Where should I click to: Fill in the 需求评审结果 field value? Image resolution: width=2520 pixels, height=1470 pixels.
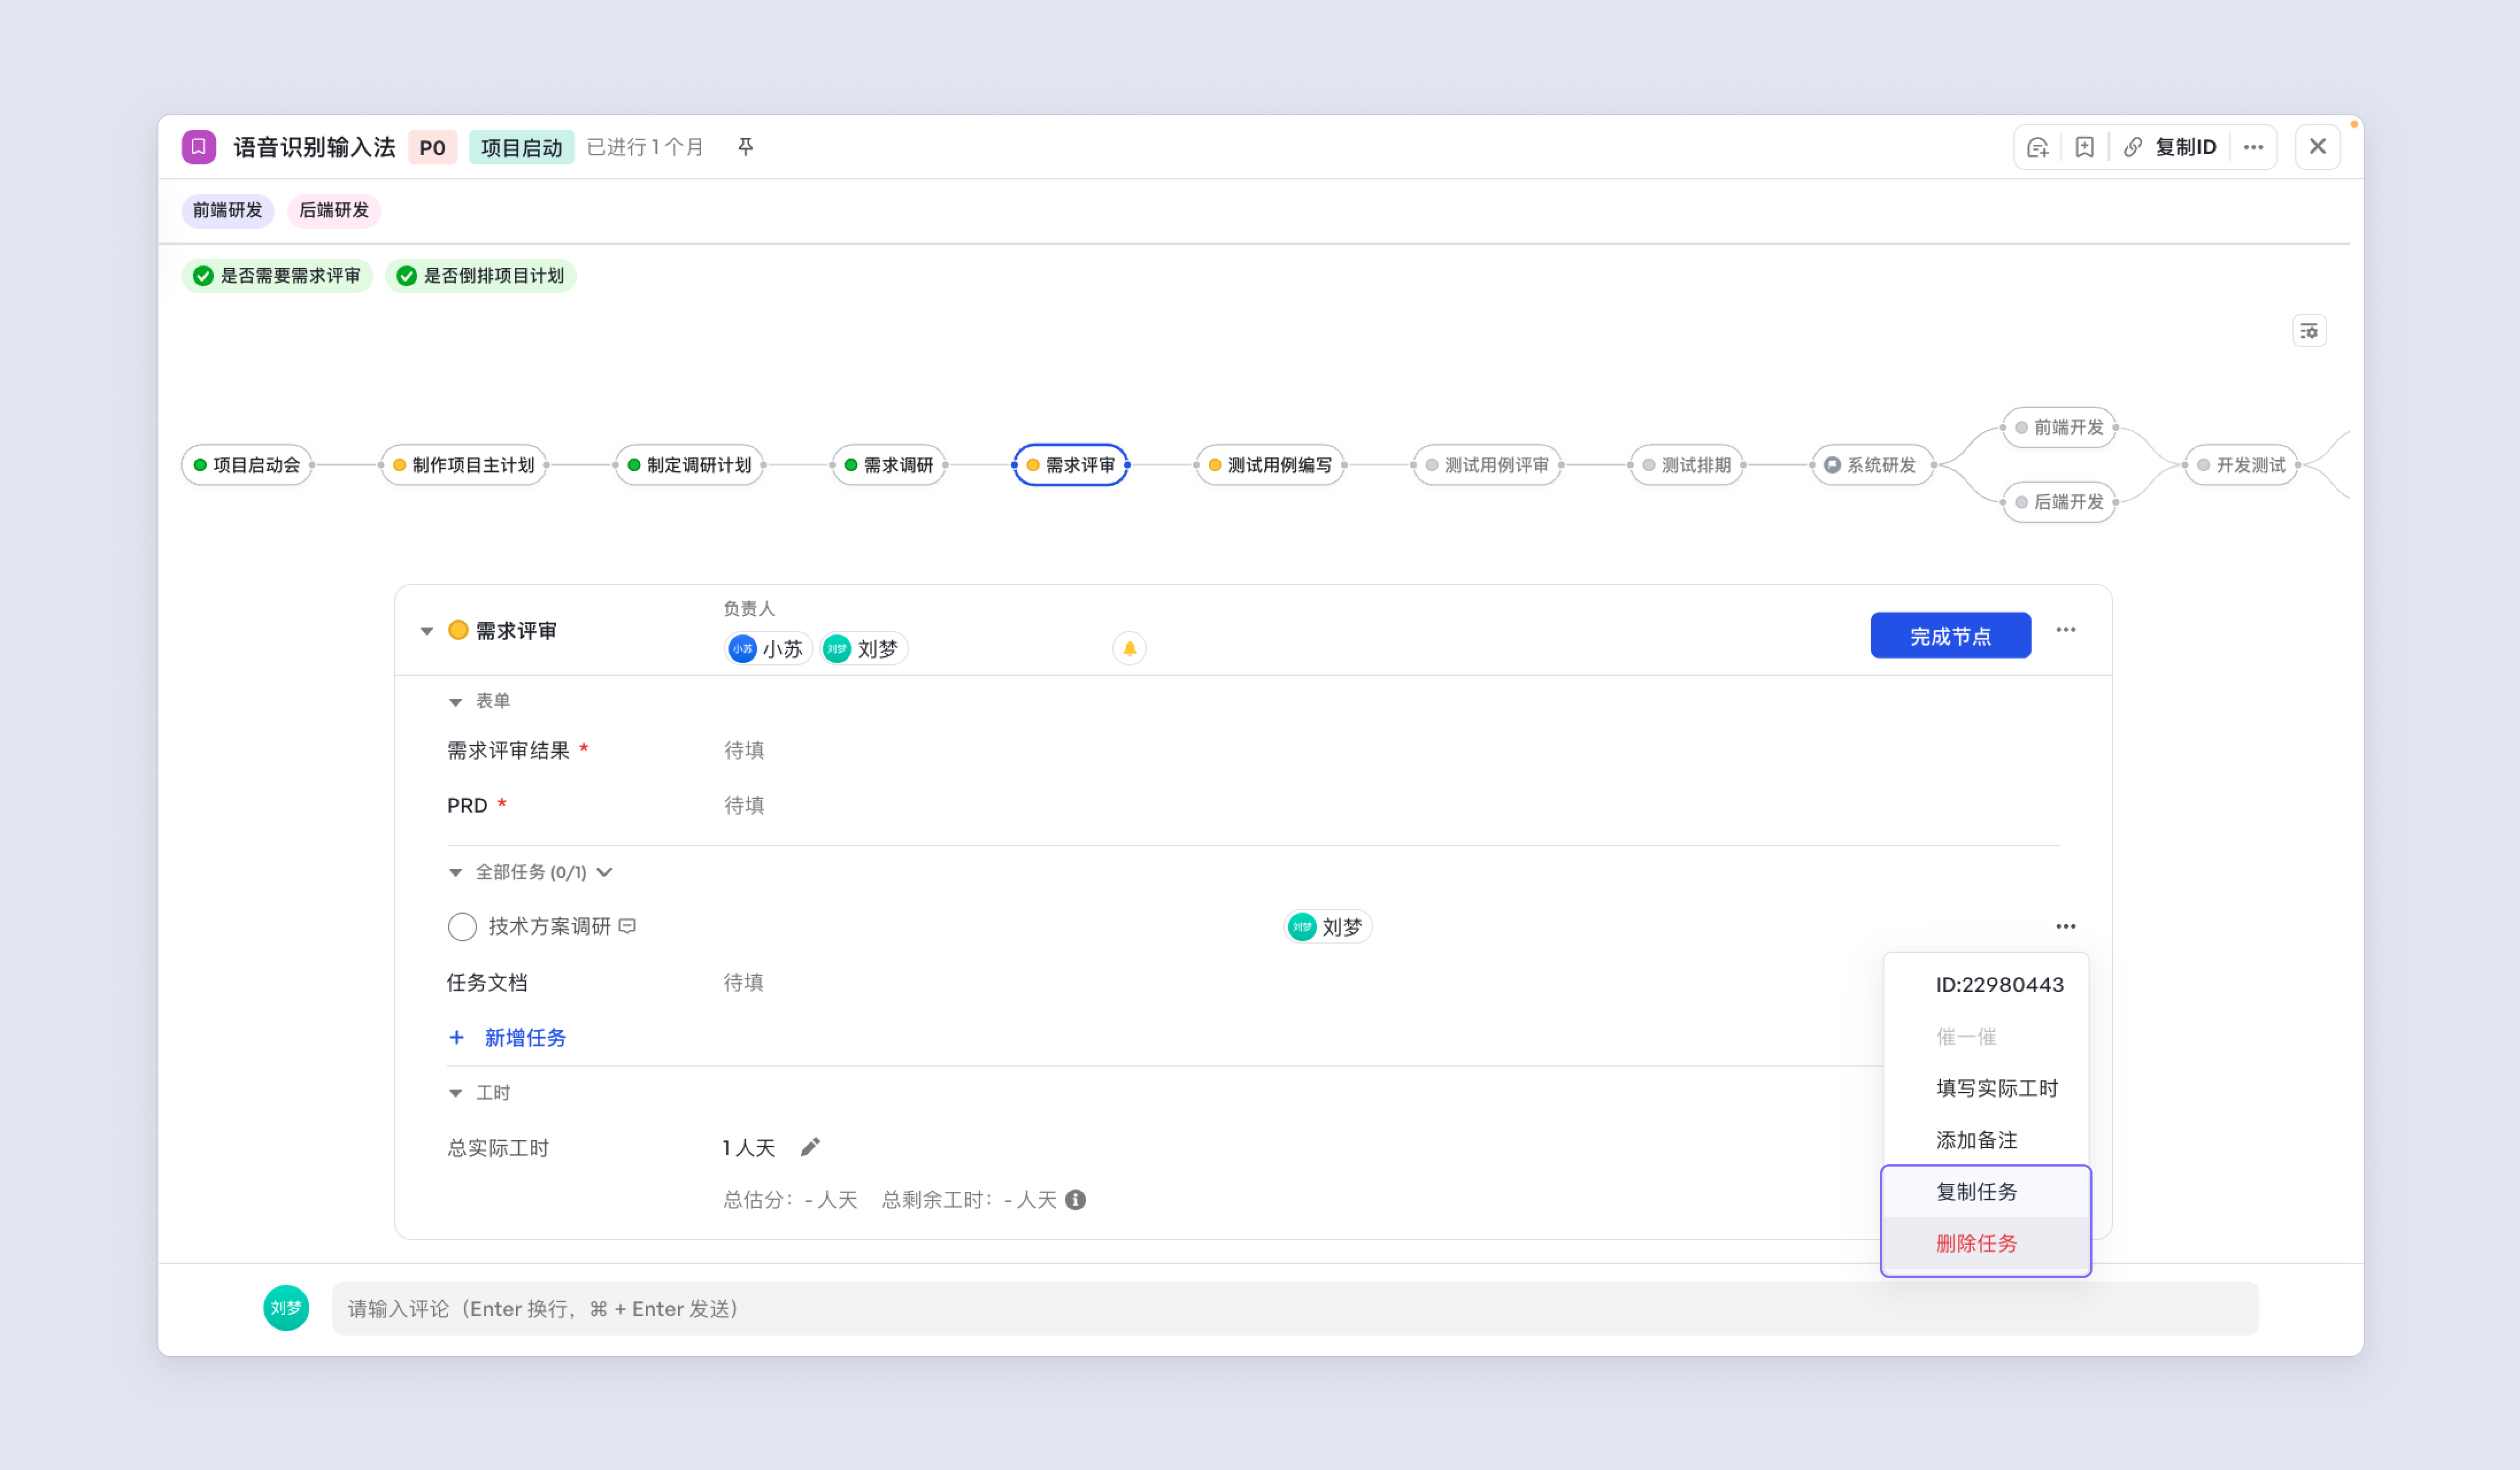[x=744, y=750]
